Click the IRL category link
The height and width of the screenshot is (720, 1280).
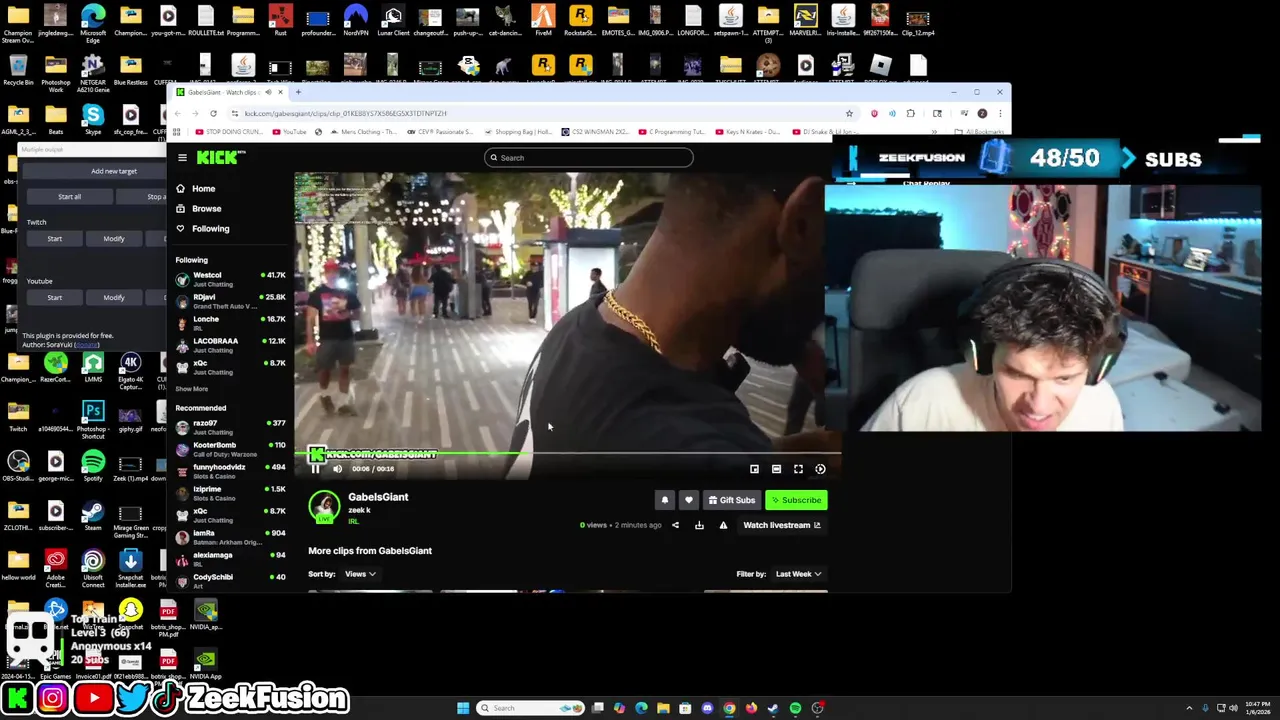coord(353,522)
